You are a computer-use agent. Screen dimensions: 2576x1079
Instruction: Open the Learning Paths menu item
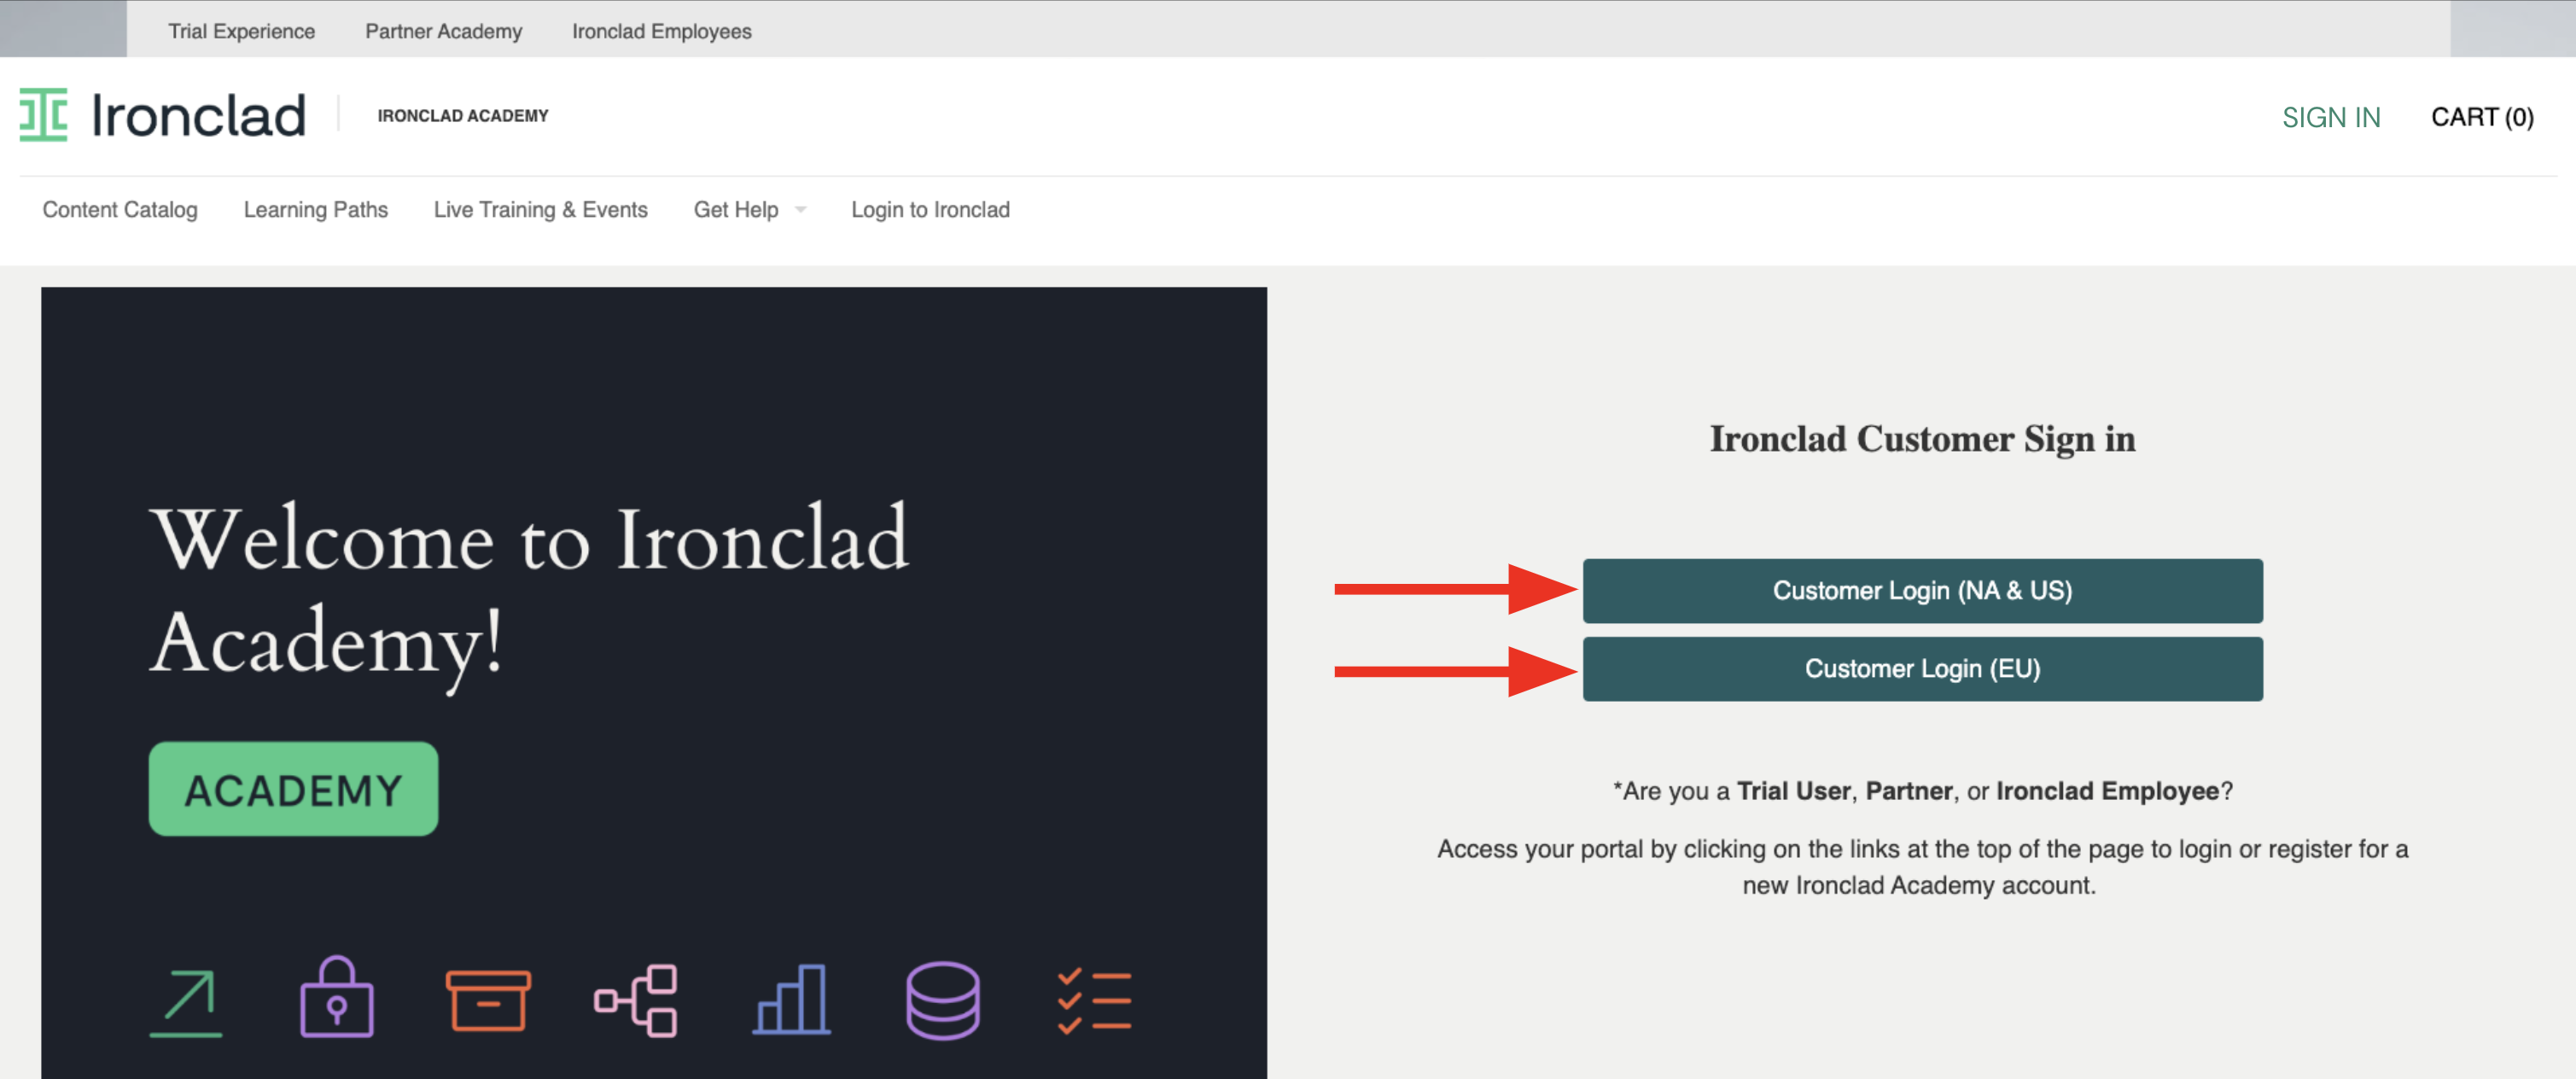pos(316,210)
